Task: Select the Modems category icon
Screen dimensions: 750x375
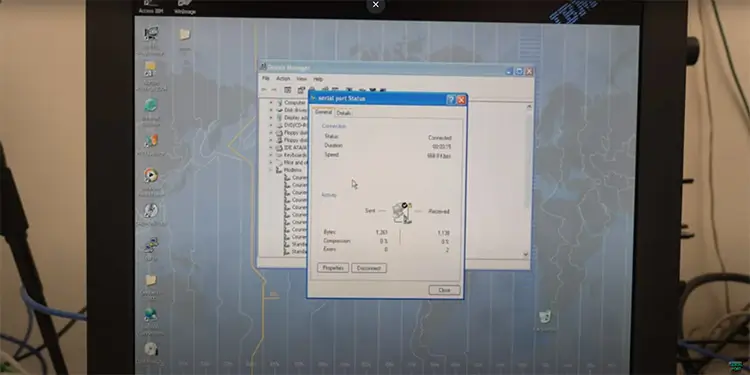Action: click(280, 170)
